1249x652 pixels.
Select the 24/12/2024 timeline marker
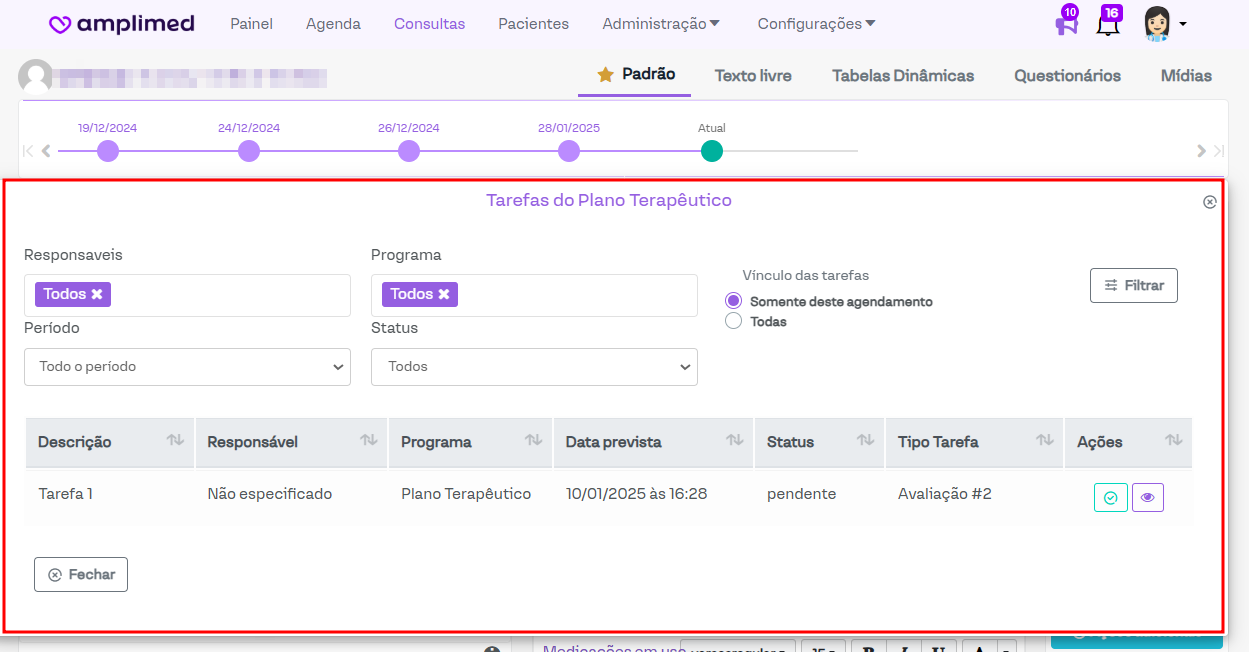(249, 151)
